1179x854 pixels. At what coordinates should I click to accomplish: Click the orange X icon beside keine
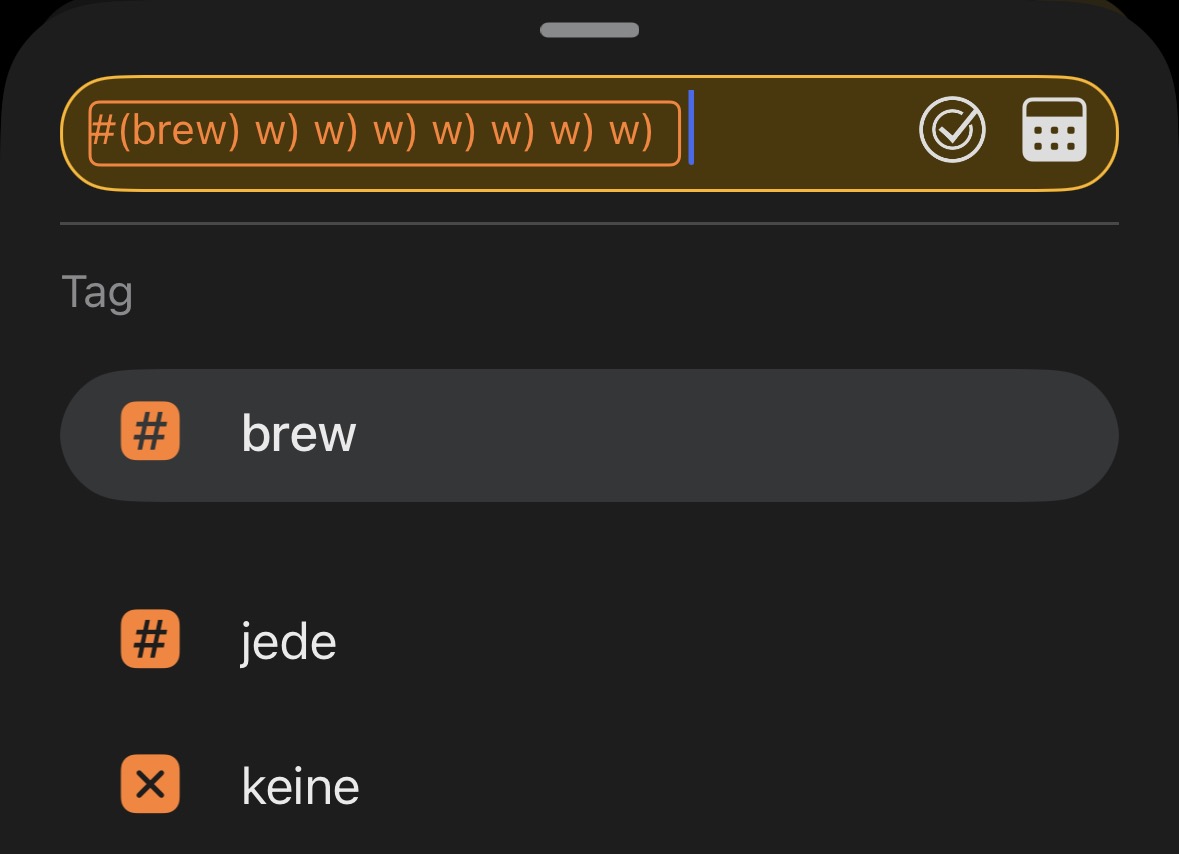(x=150, y=785)
